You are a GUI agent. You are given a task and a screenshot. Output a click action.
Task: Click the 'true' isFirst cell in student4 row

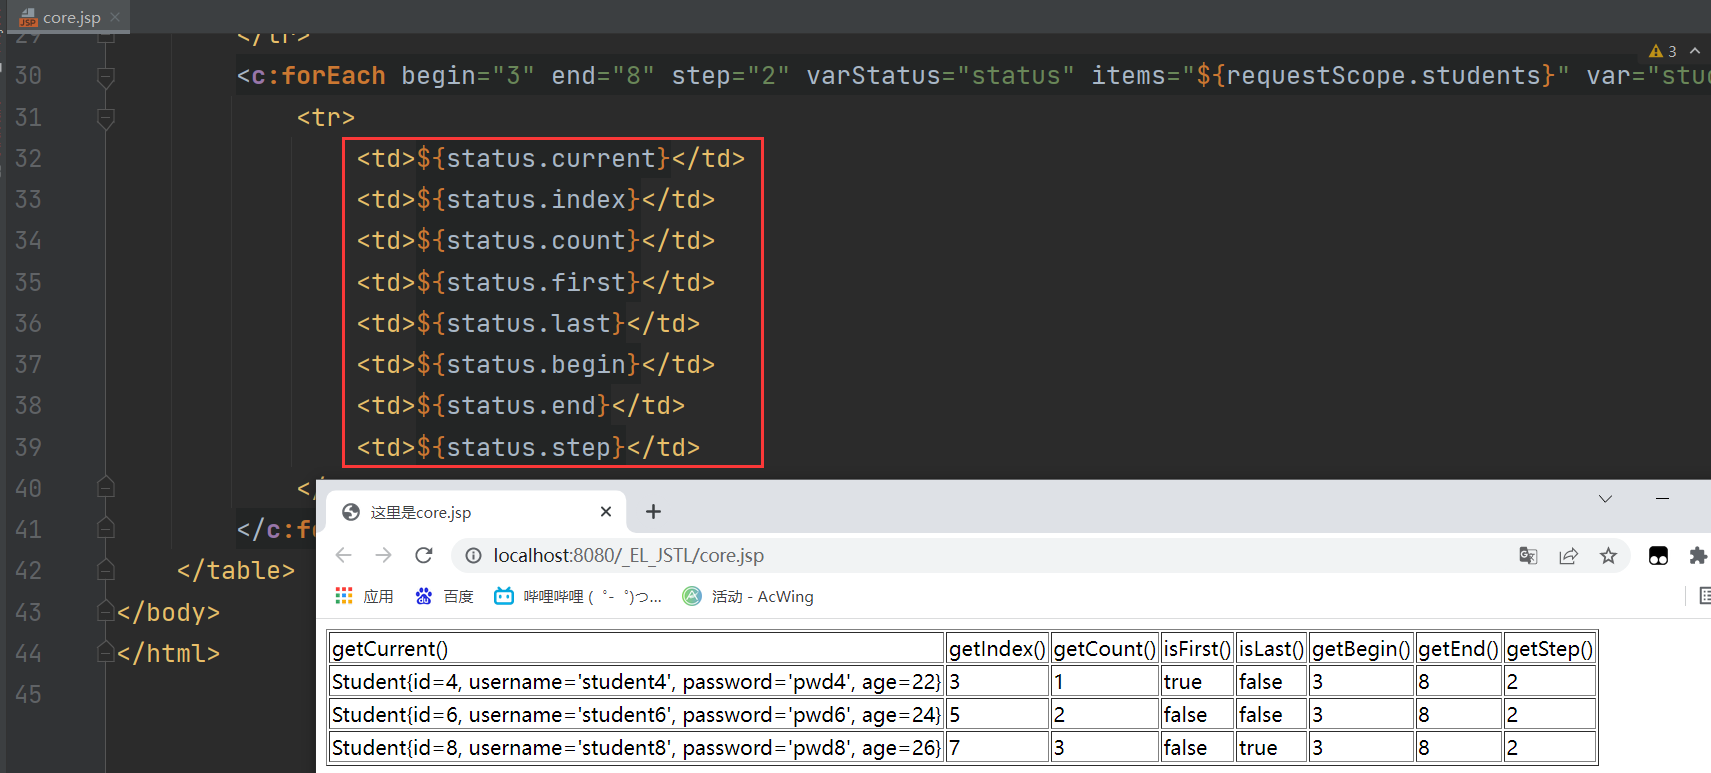click(x=1197, y=681)
